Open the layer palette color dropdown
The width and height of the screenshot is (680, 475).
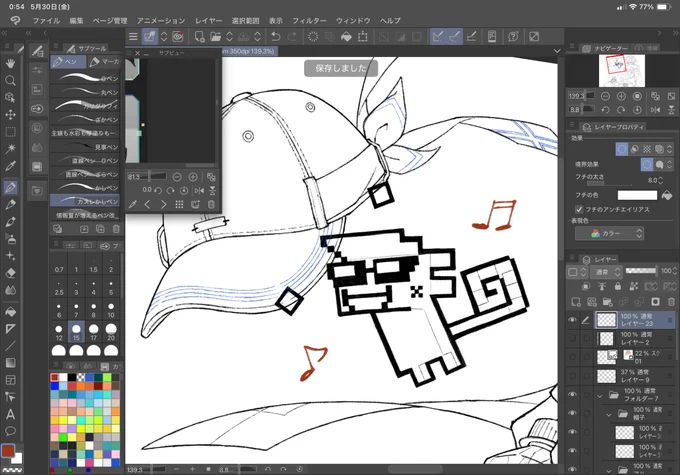(577, 272)
